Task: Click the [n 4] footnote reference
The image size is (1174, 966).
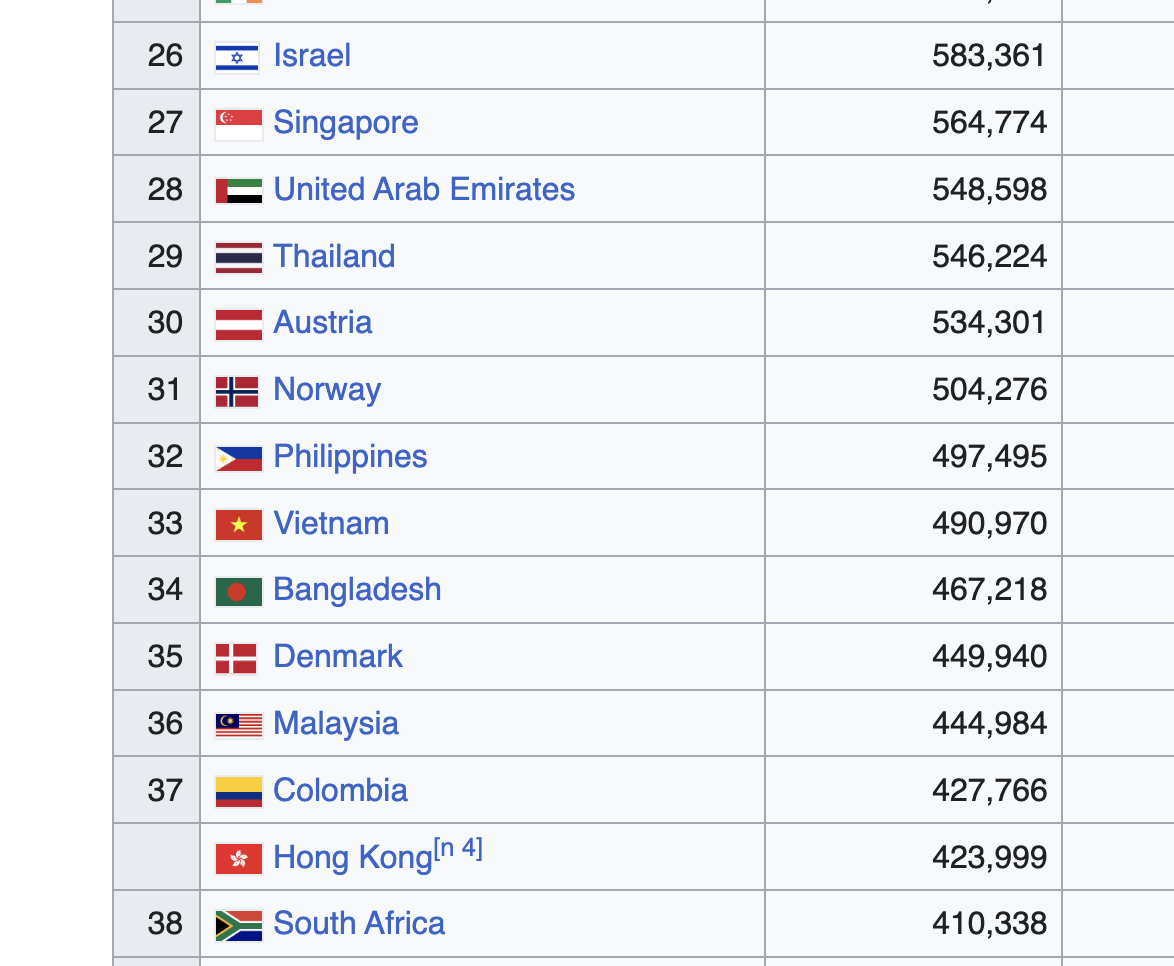Action: click(459, 848)
